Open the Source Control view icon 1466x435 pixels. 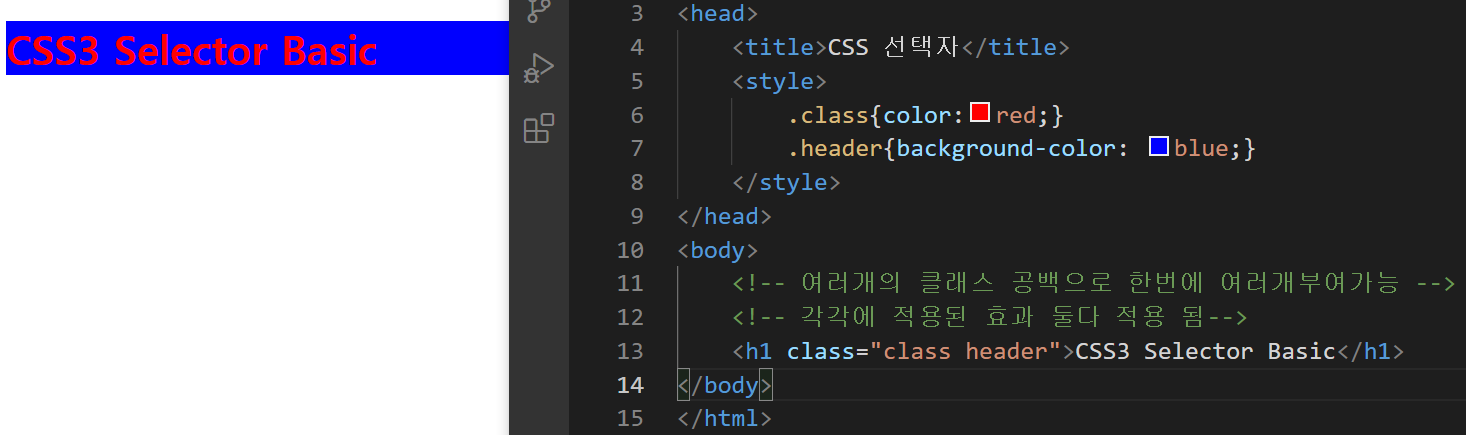(539, 9)
